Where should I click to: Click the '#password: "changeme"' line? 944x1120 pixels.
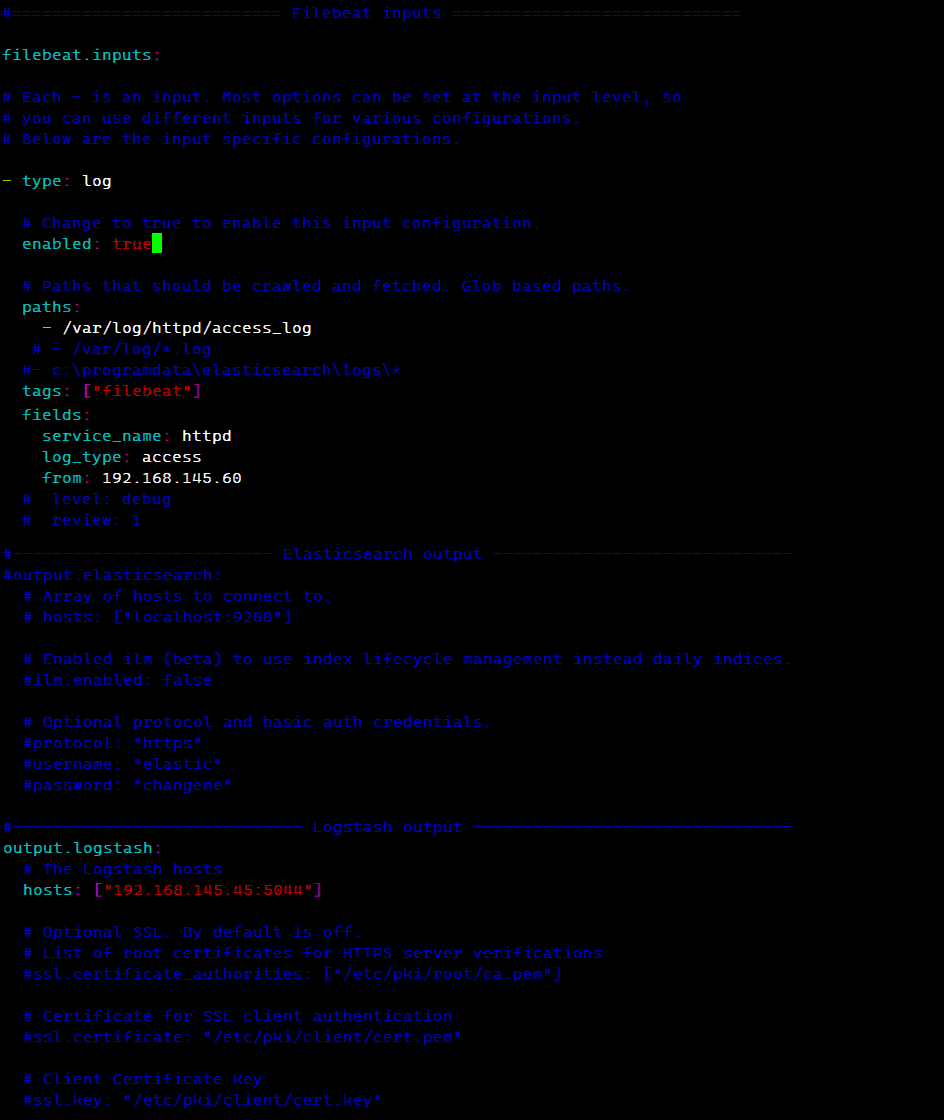127,785
